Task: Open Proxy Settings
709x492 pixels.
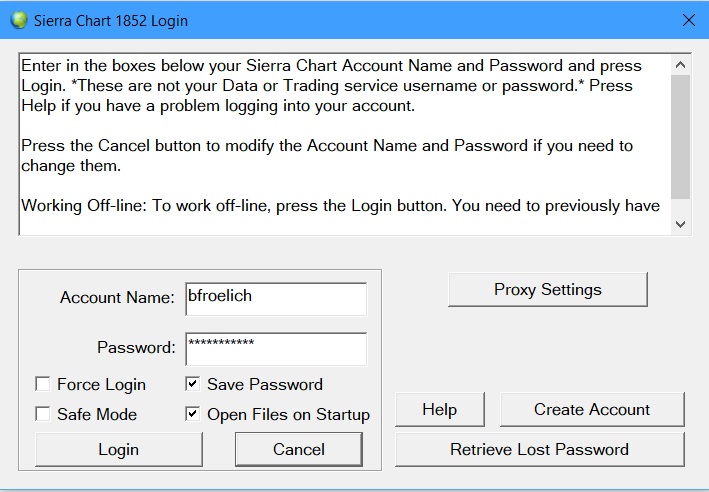Action: tap(548, 289)
